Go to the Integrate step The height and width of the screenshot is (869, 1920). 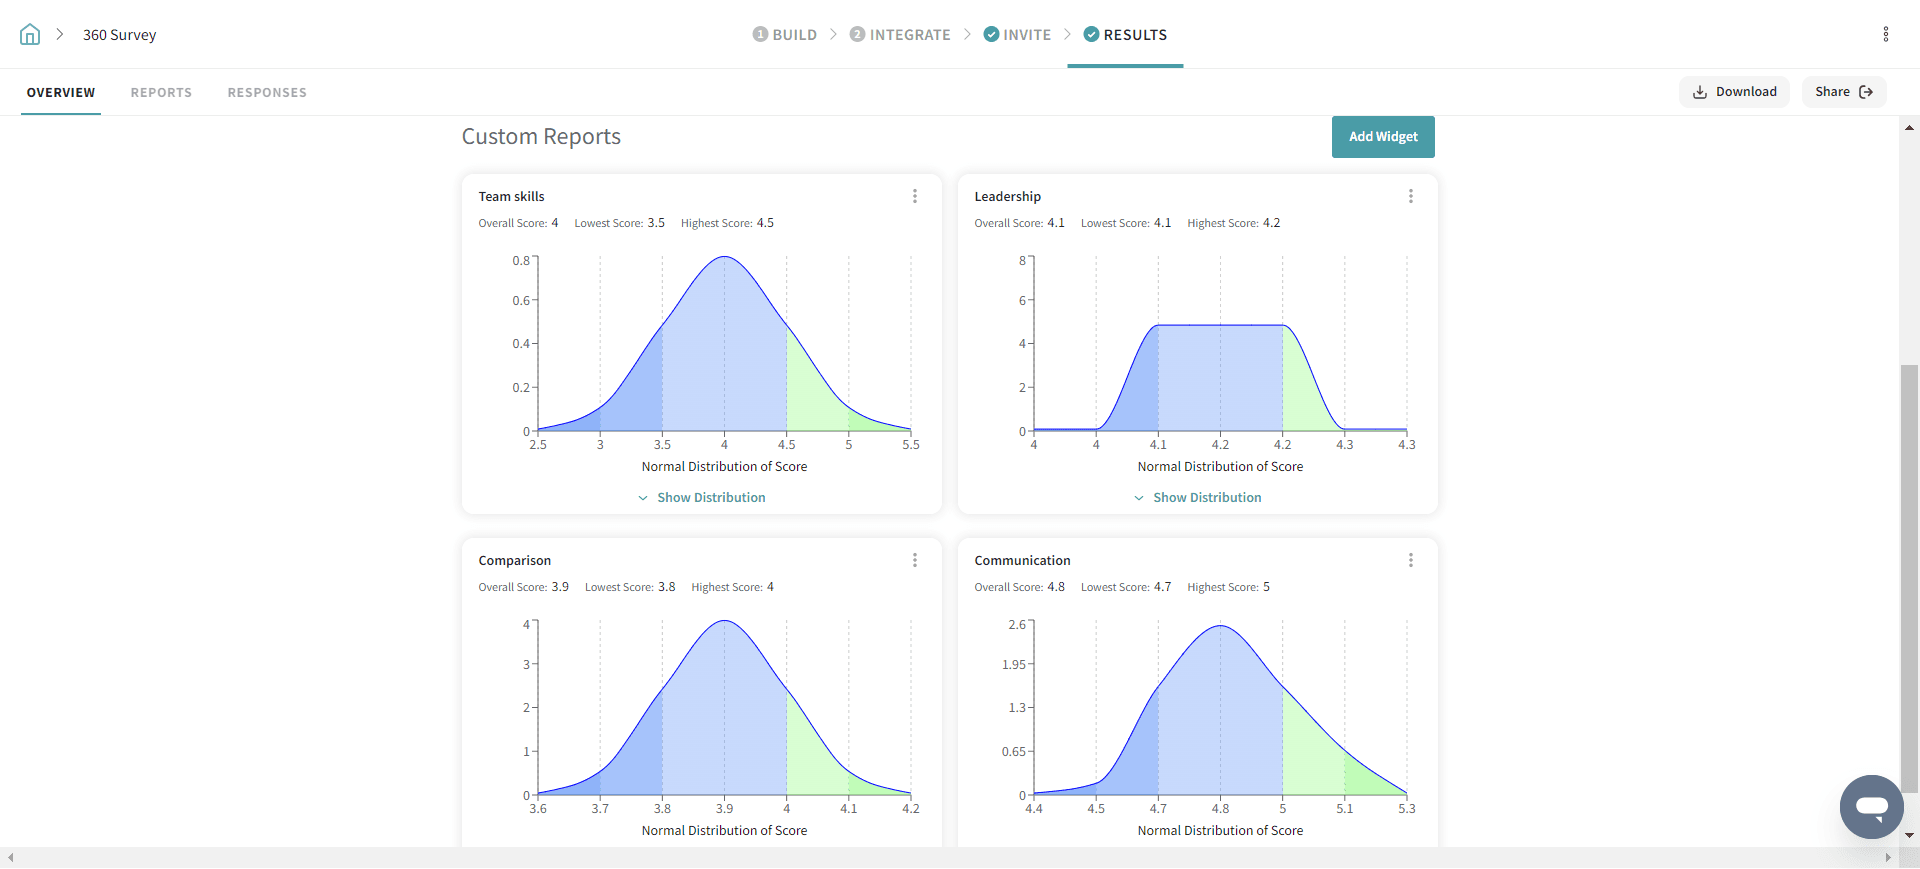900,35
